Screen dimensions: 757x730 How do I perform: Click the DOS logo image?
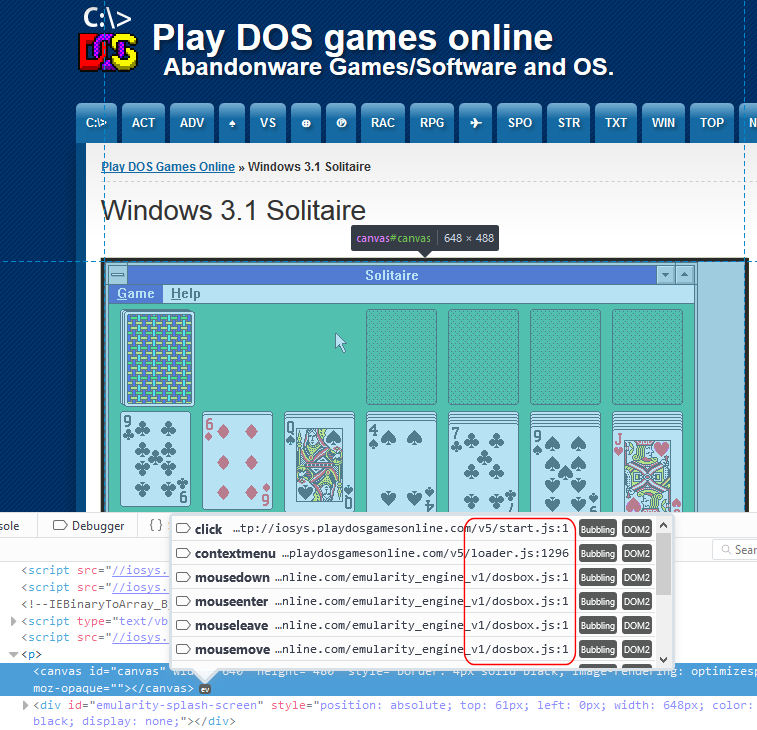tap(108, 40)
